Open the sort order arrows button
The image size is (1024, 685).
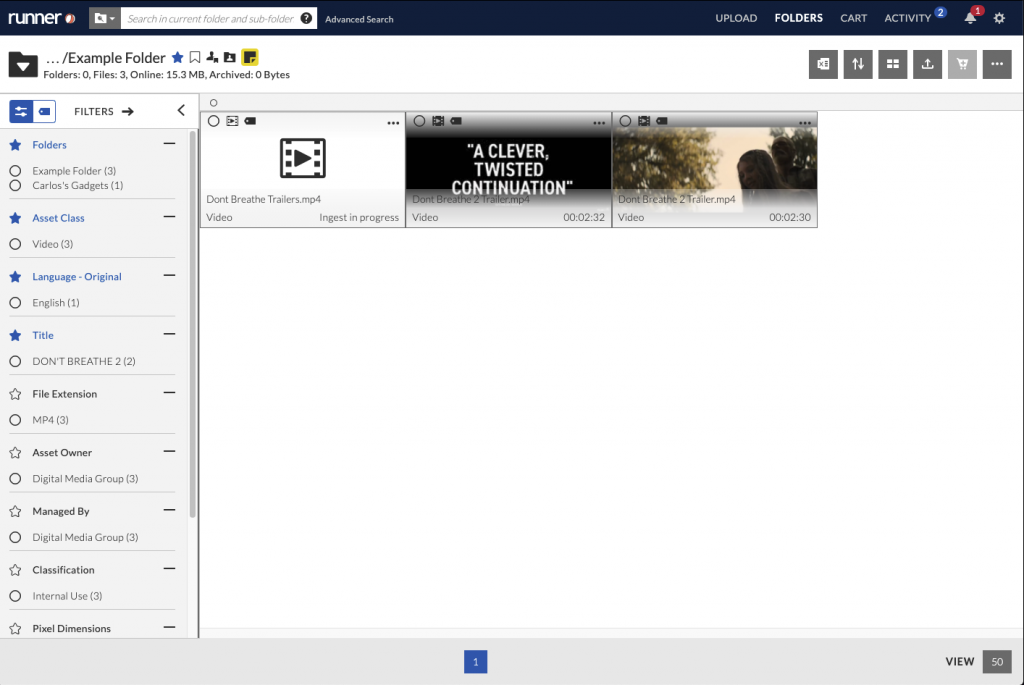click(858, 64)
